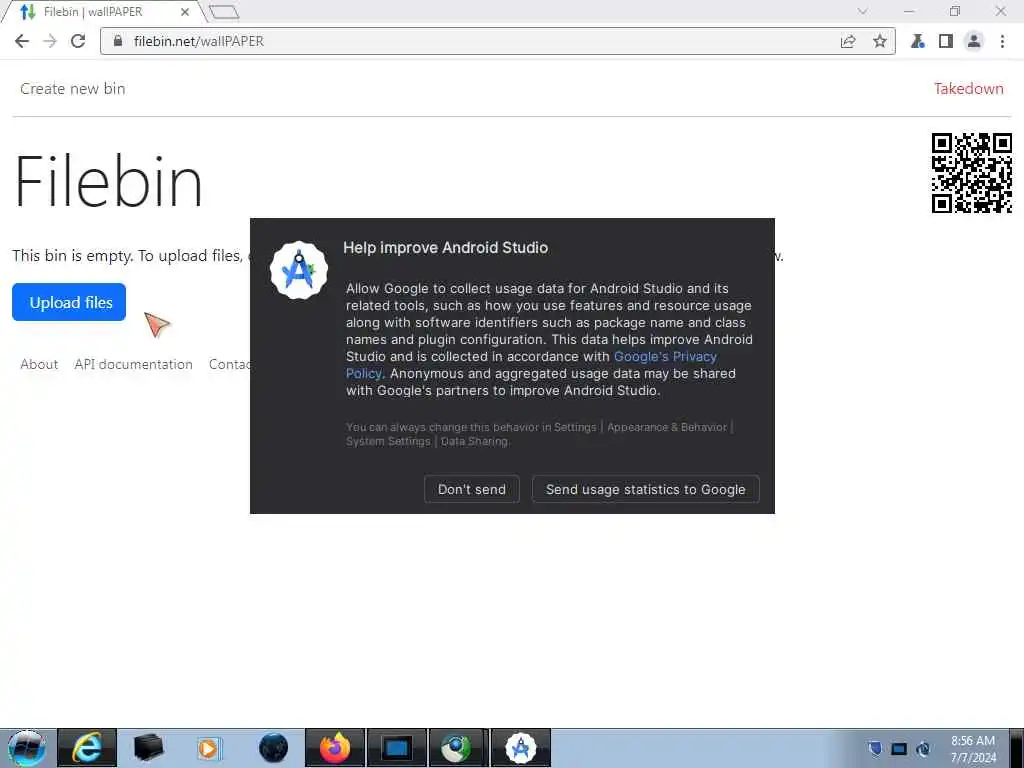Click Create new bin link

coord(72,89)
